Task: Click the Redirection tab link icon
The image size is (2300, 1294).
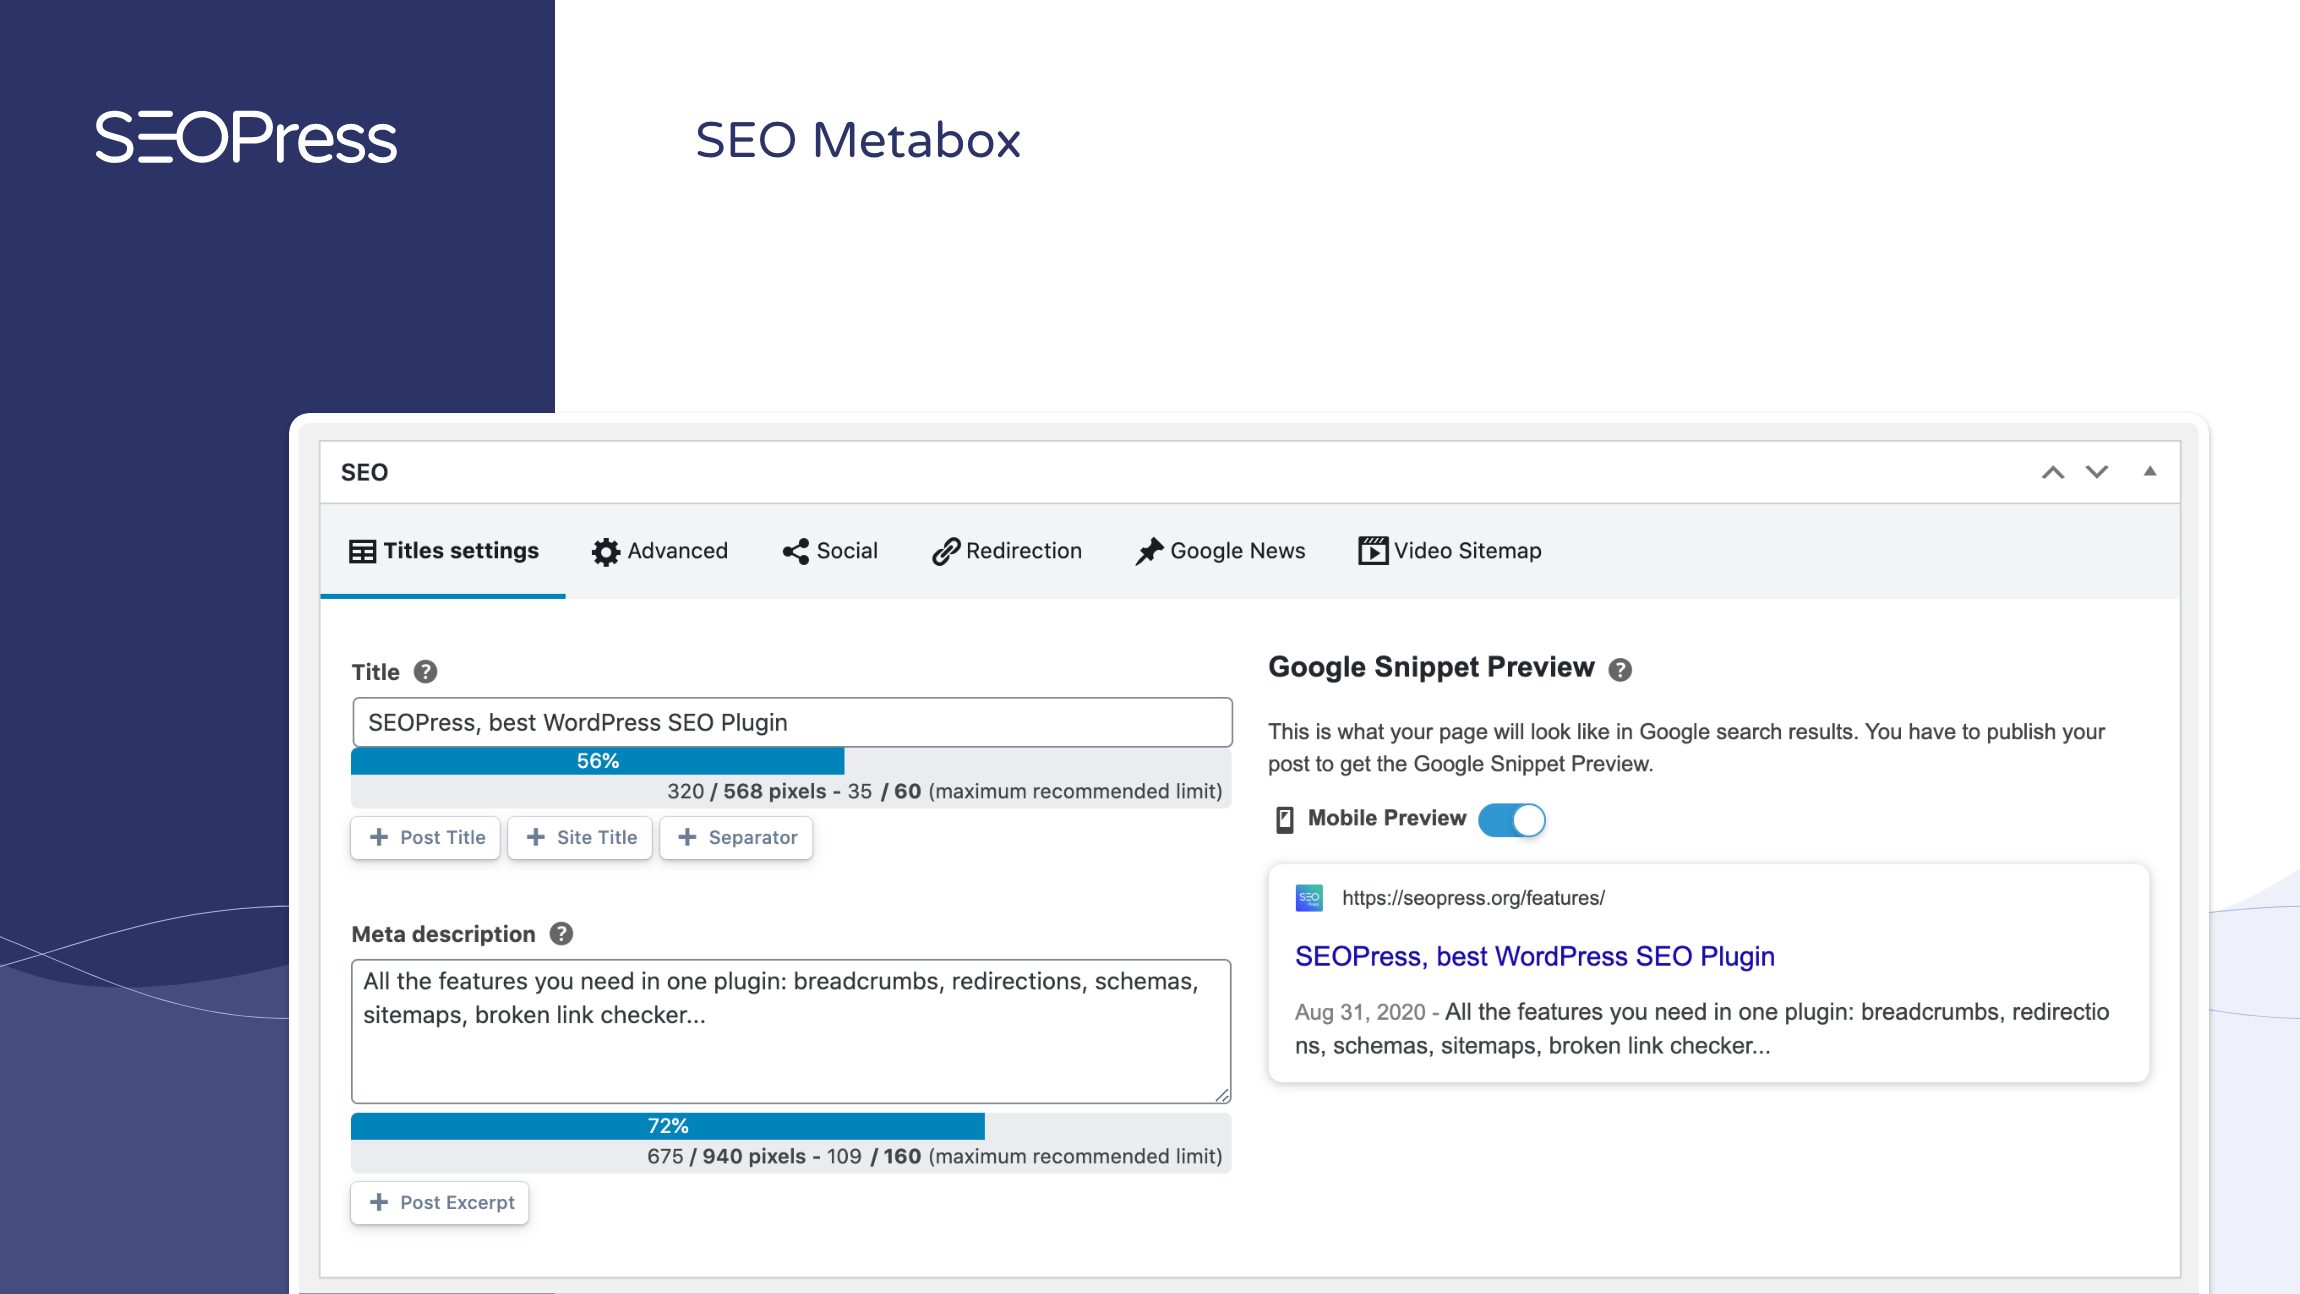Action: (x=943, y=550)
